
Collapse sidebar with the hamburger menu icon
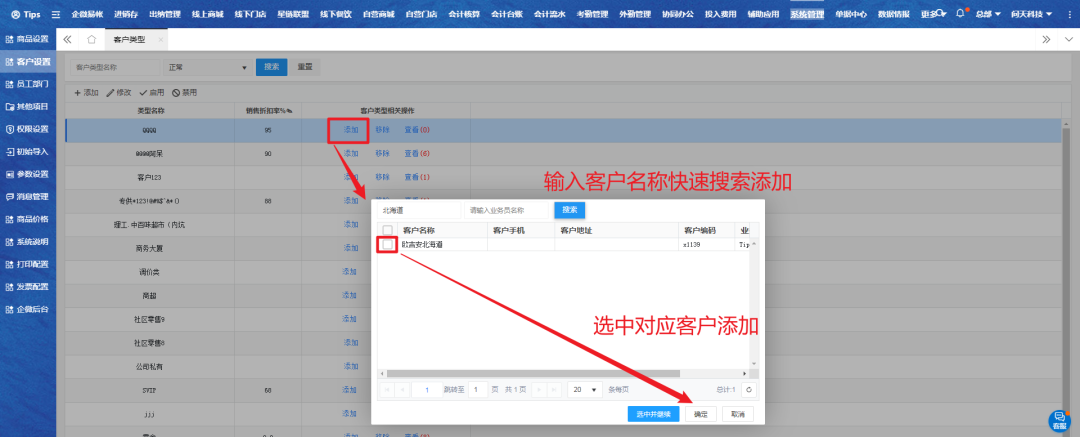pyautogui.click(x=56, y=15)
